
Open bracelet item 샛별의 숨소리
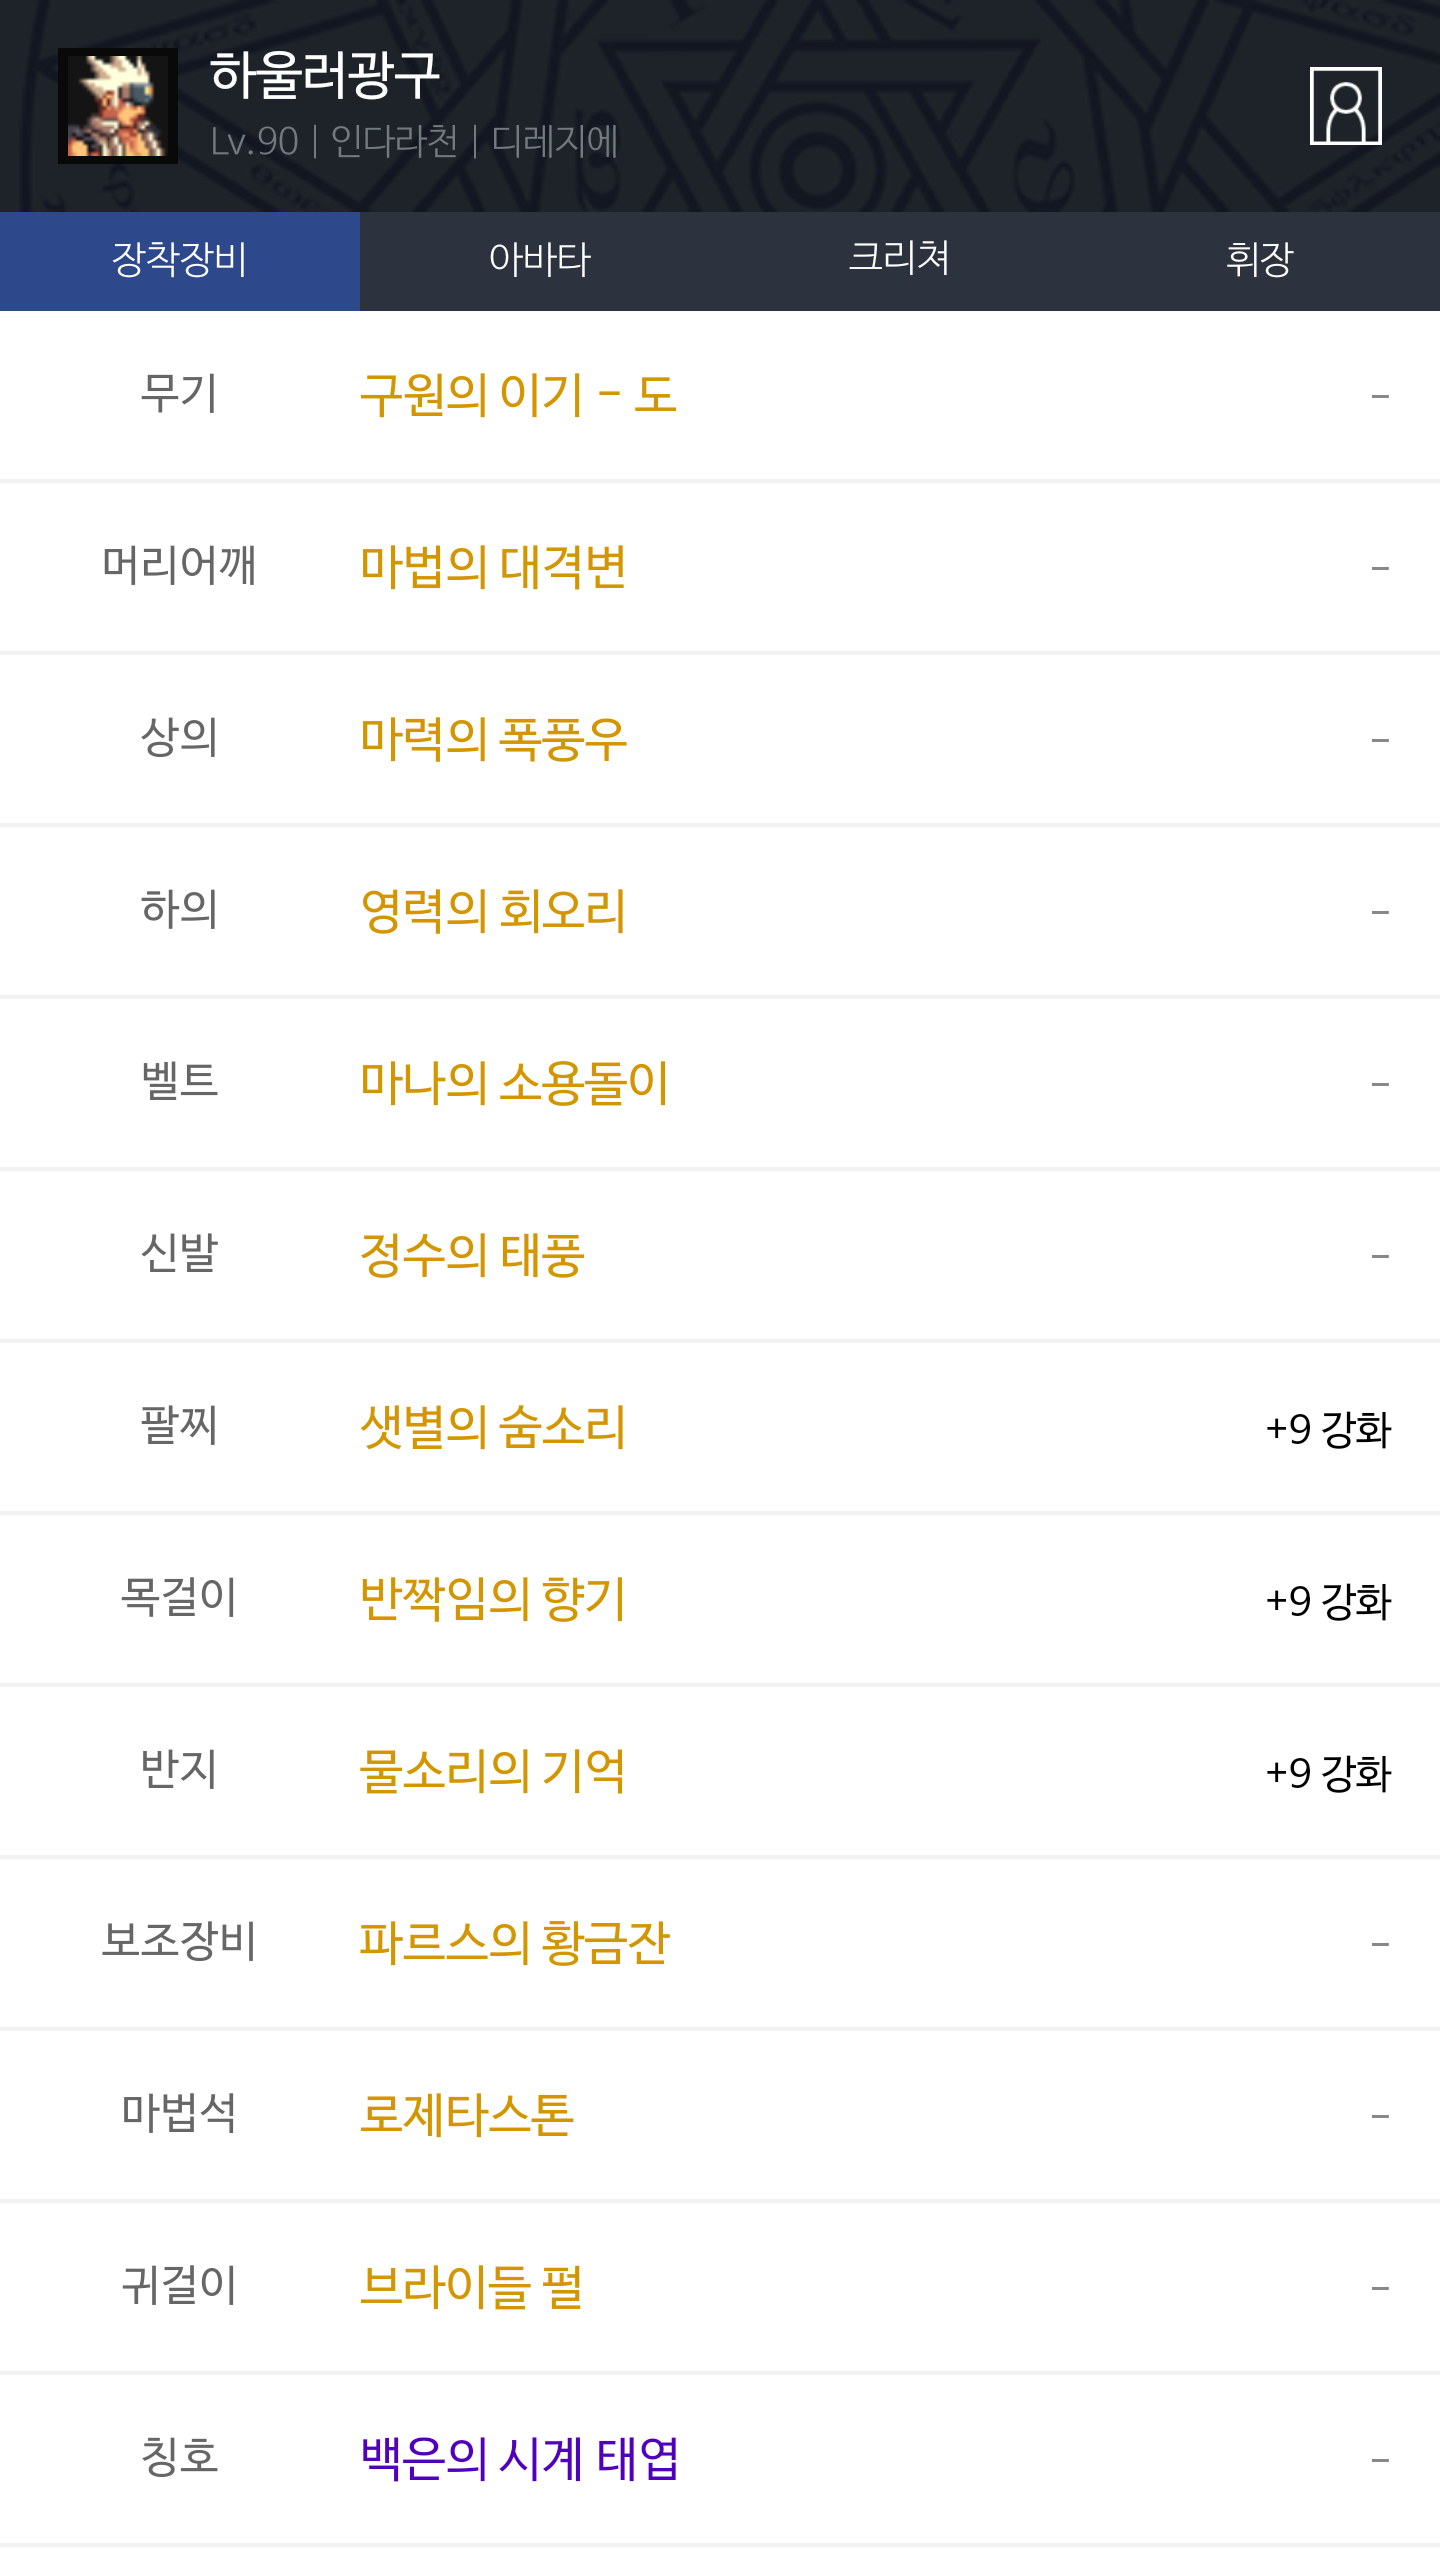click(493, 1427)
